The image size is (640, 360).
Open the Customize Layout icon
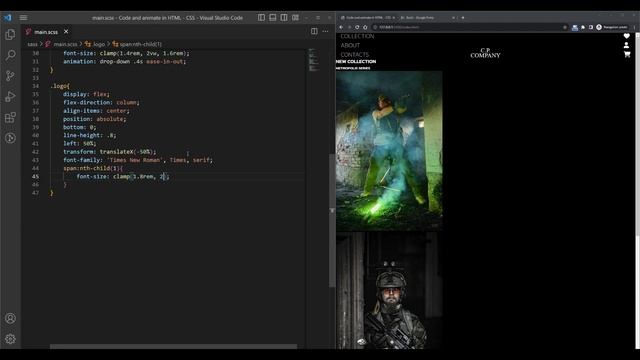(295, 18)
